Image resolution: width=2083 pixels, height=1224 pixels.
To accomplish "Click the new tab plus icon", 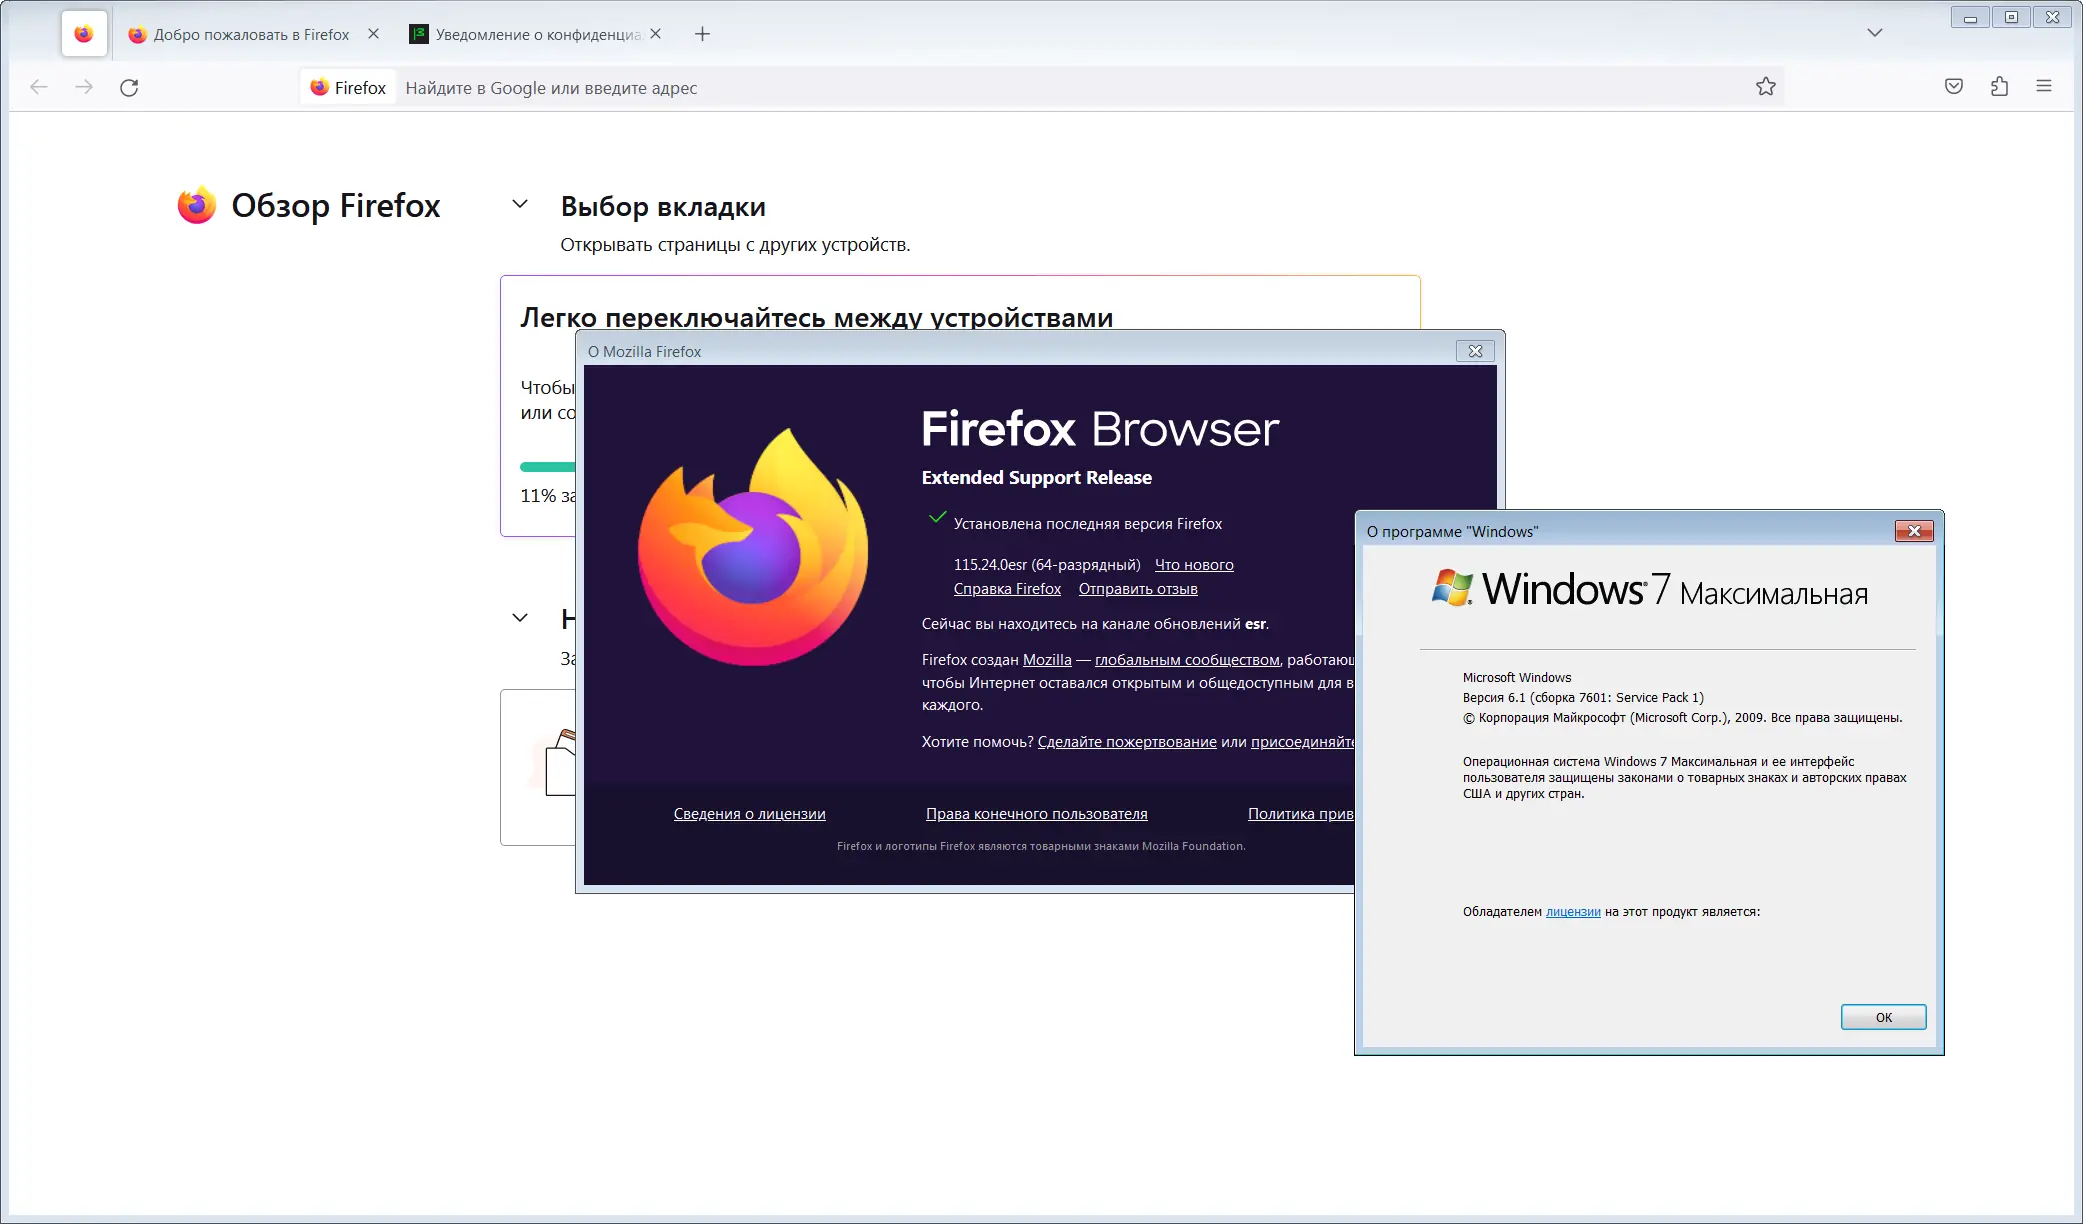I will [x=702, y=34].
